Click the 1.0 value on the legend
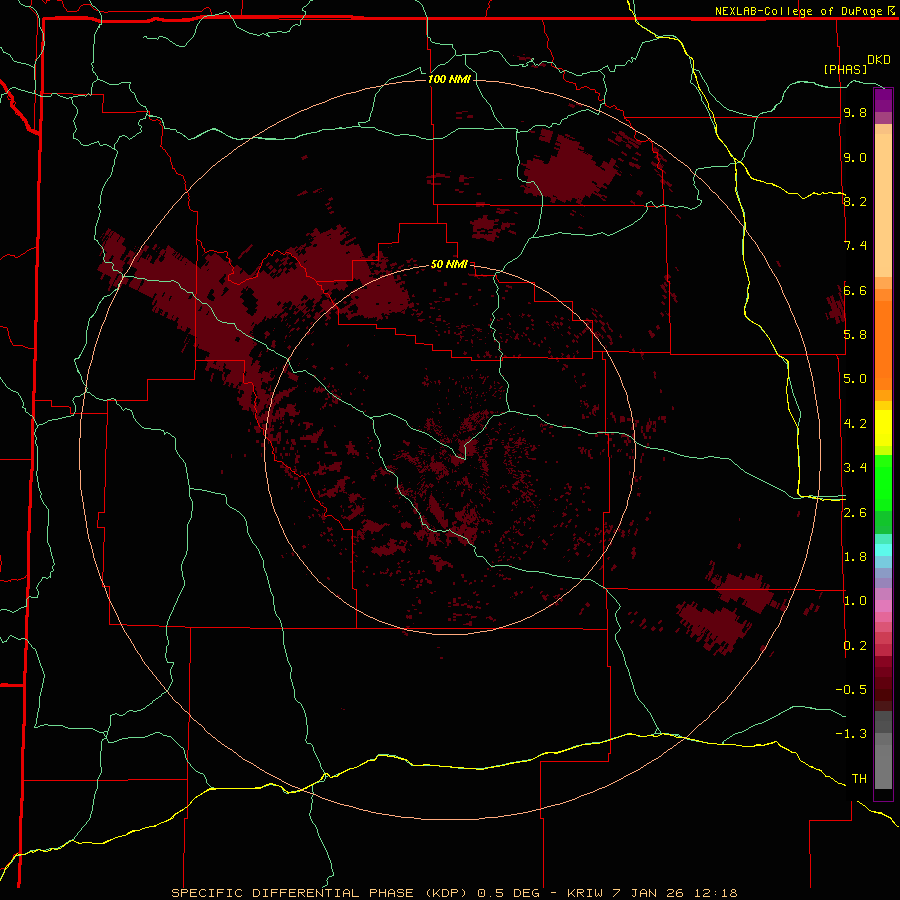This screenshot has width=900, height=900. 855,601
